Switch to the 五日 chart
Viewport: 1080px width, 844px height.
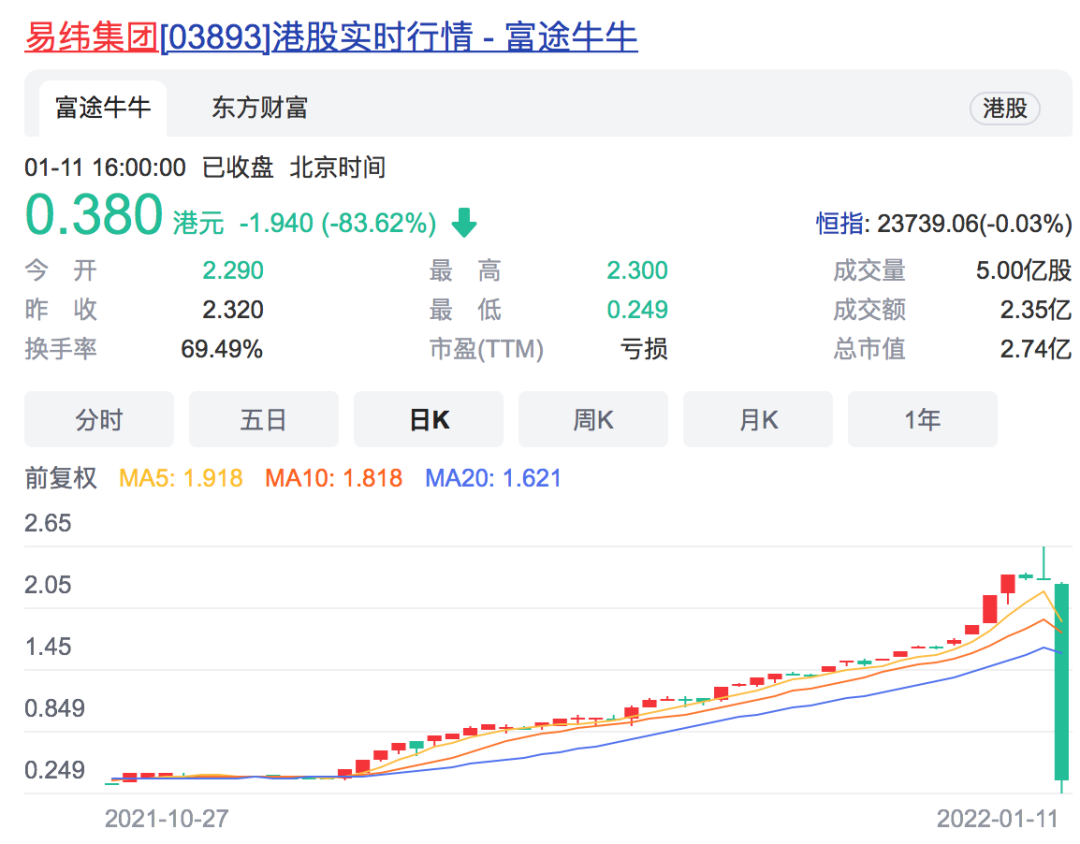263,419
